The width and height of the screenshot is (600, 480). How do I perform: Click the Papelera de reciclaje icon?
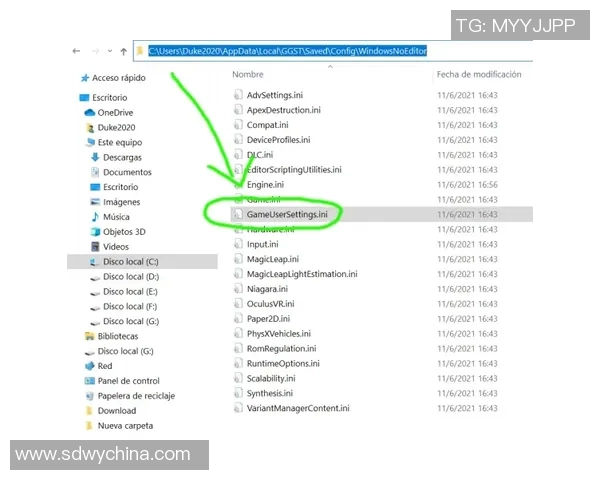[88, 396]
